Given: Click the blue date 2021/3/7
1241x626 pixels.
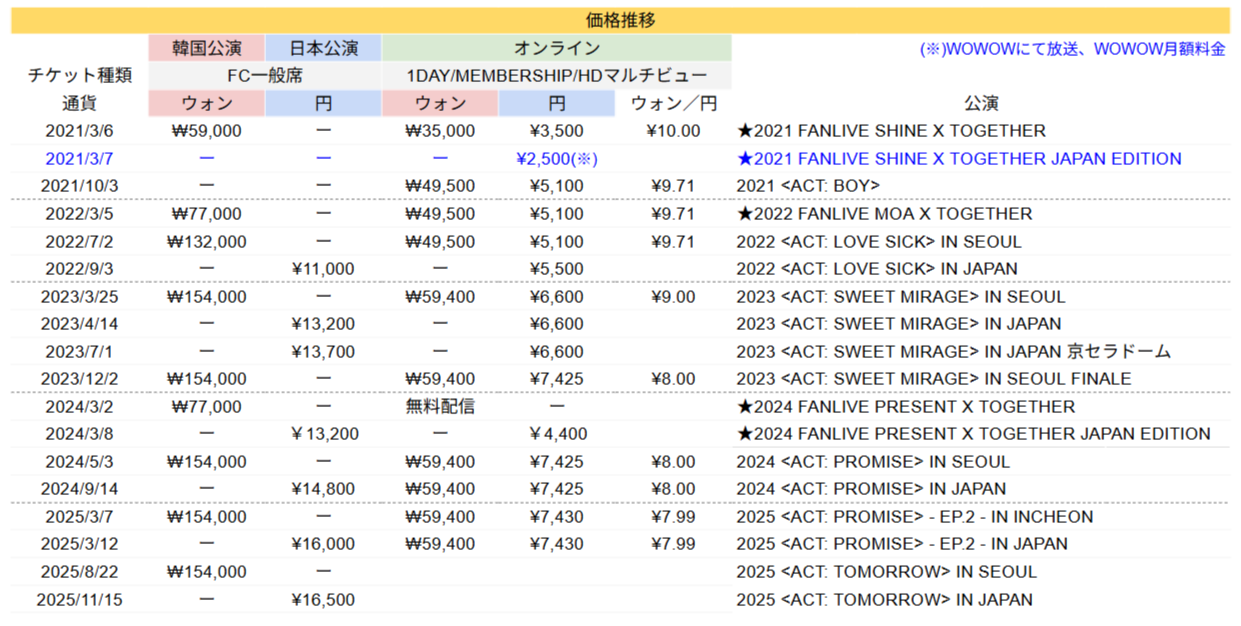Looking at the screenshot, I should tap(80, 158).
